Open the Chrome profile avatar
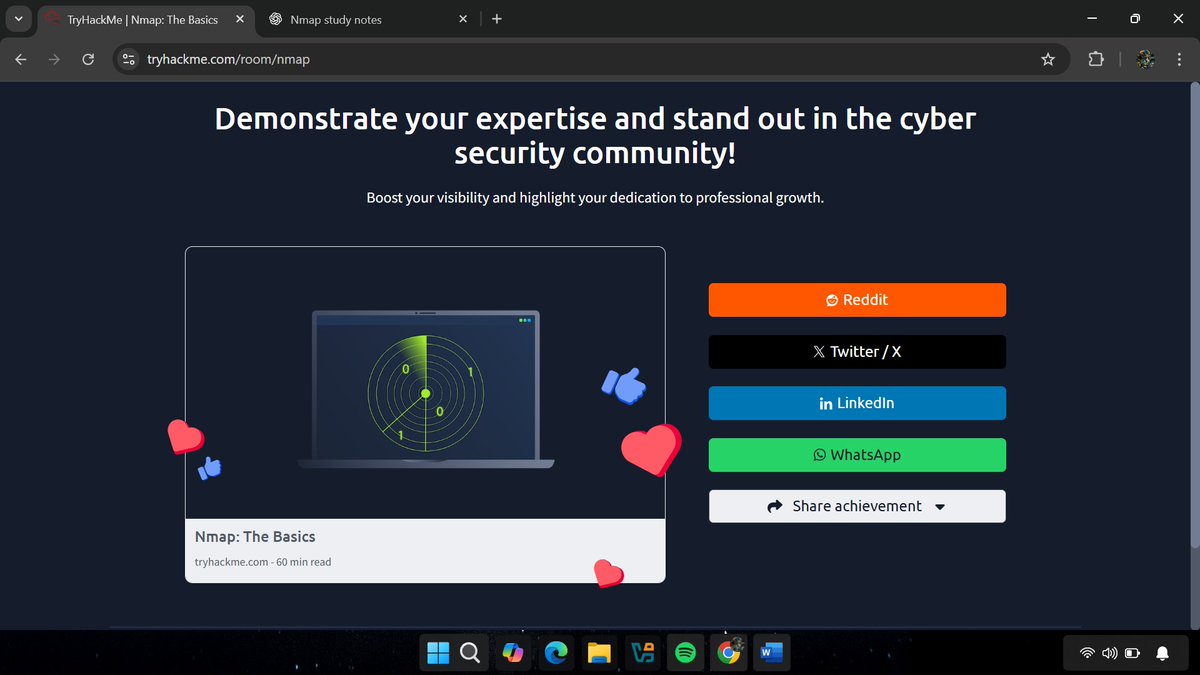Image resolution: width=1200 pixels, height=675 pixels. click(1147, 60)
